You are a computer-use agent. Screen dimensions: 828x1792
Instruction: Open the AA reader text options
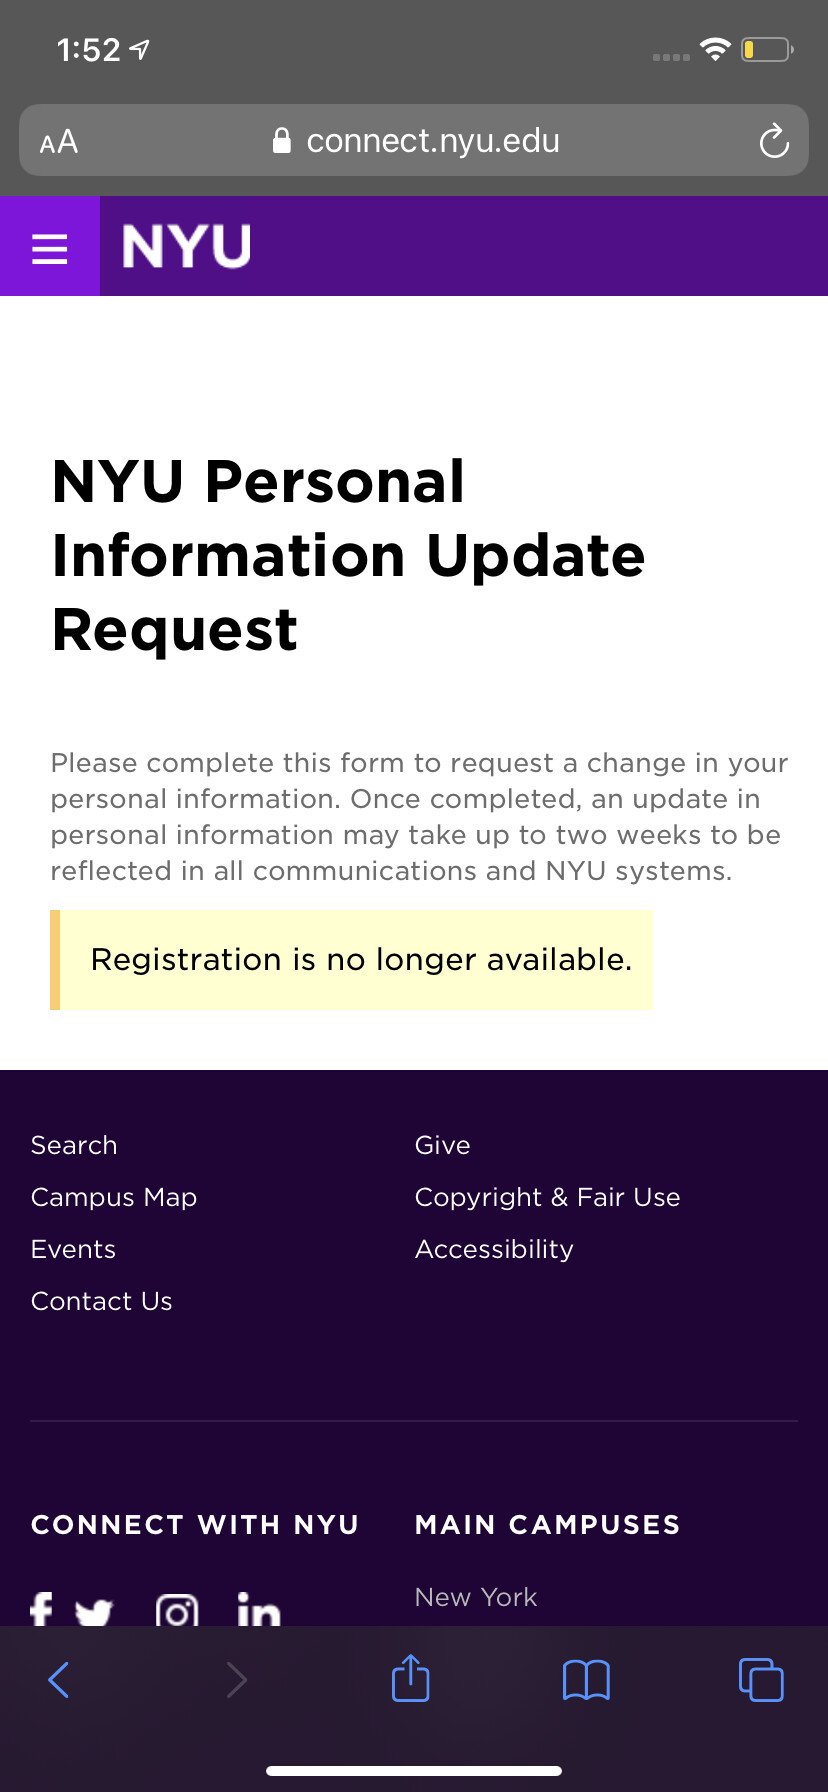(x=59, y=141)
